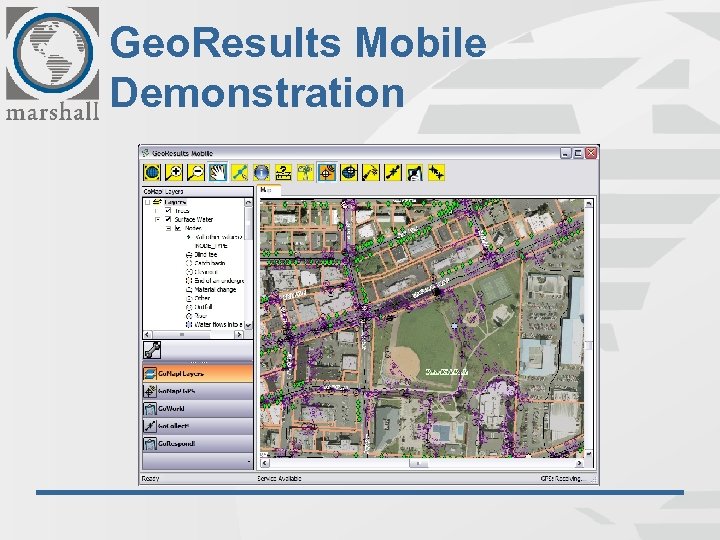Click the GoCollect! panel icon

(150, 426)
